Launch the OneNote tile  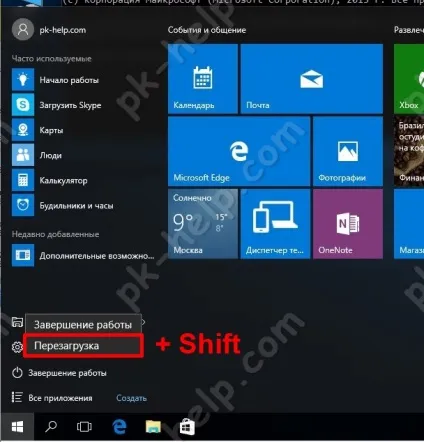348,224
